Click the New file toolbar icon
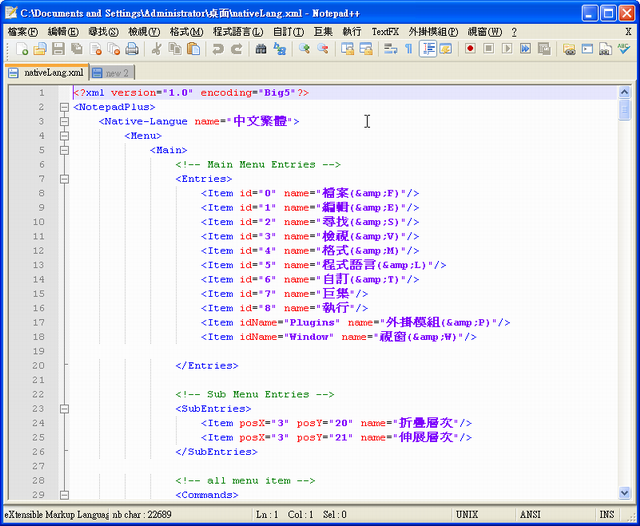 pos(22,49)
